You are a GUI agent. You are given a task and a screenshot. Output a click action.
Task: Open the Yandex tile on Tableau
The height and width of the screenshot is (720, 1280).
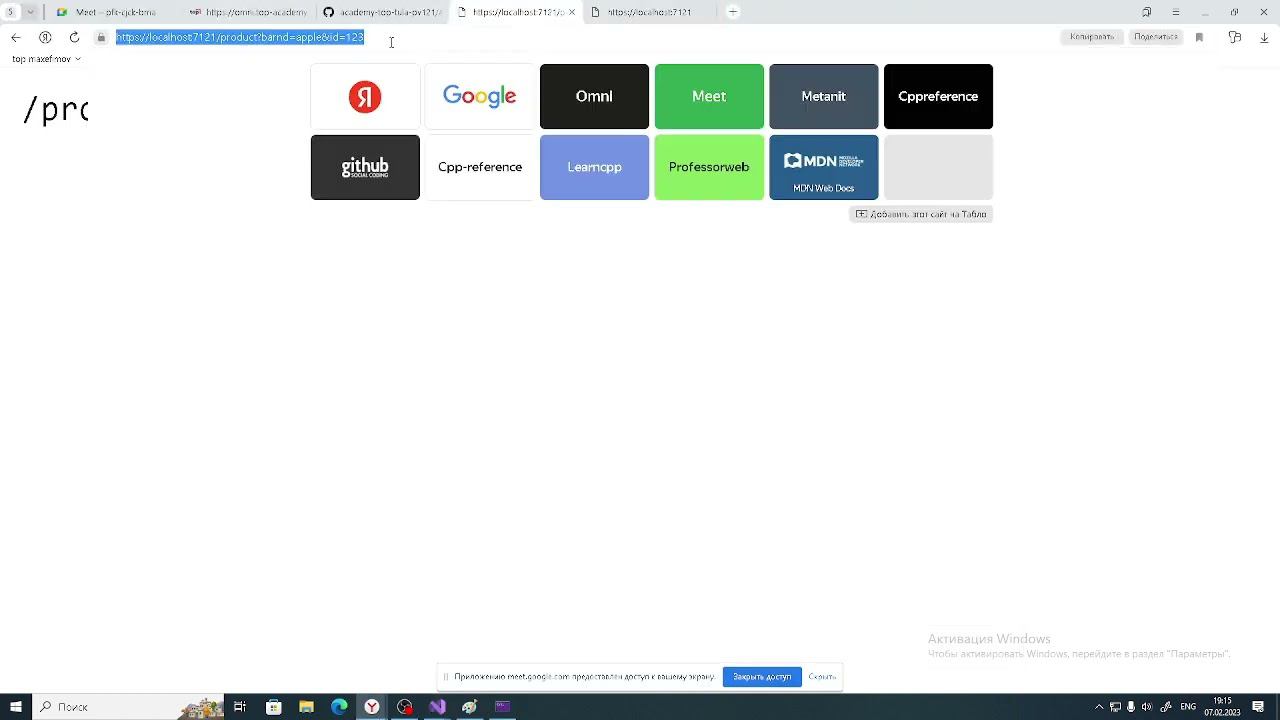[x=365, y=96]
